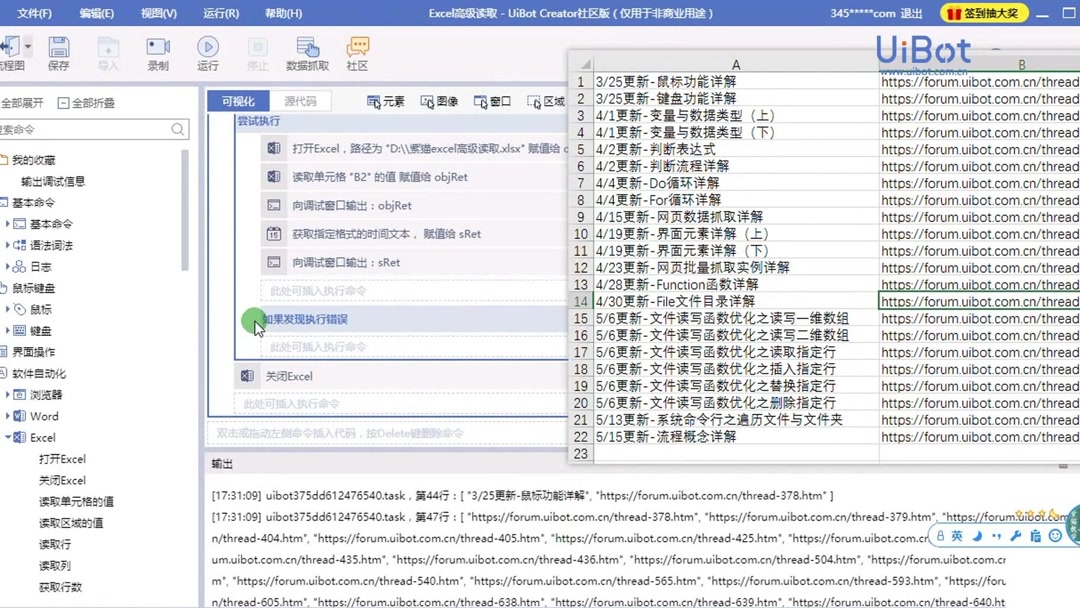Open the dropdown arrow beside 流程图
This screenshot has width=1080, height=608.
(x=28, y=44)
